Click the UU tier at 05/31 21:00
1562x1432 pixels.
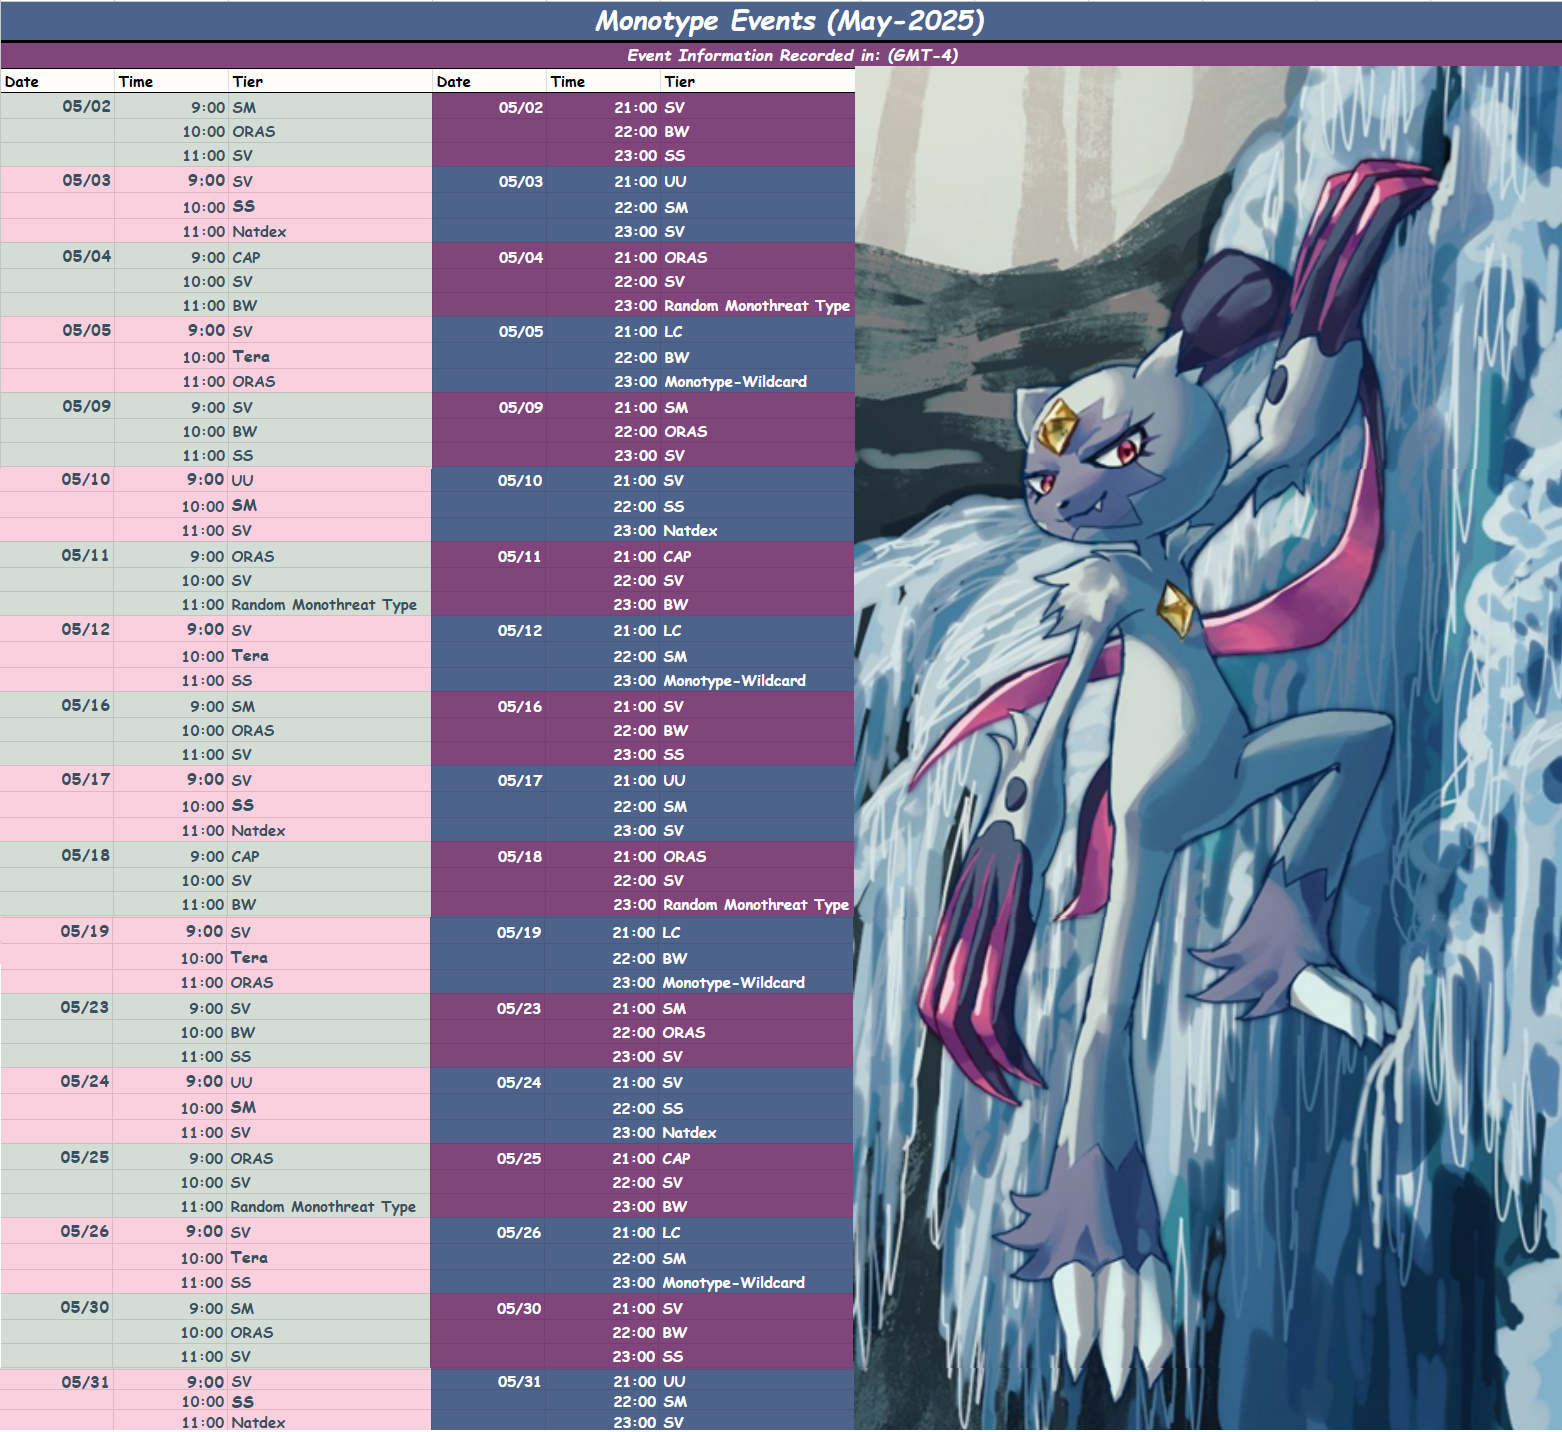point(674,1381)
